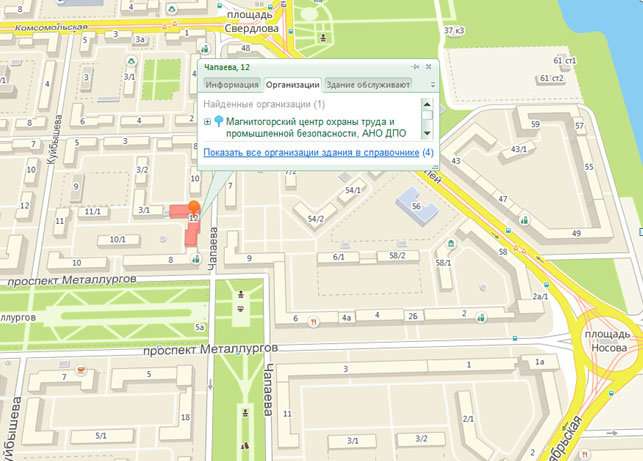Select the Организации tab
Viewport: 643px width, 461px height.
[x=292, y=84]
